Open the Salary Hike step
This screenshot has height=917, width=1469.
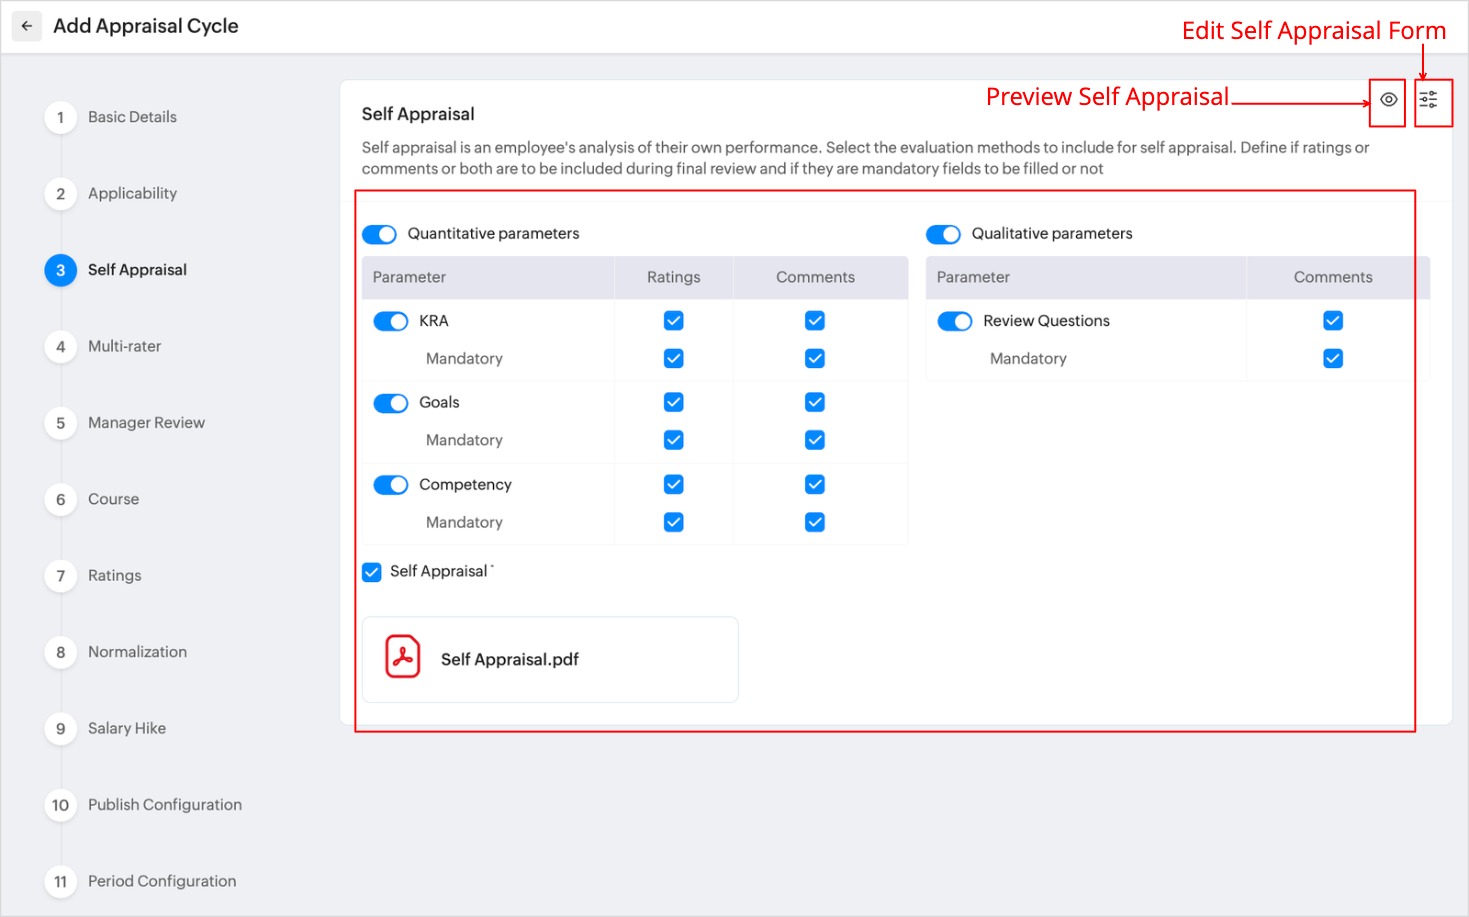(127, 729)
